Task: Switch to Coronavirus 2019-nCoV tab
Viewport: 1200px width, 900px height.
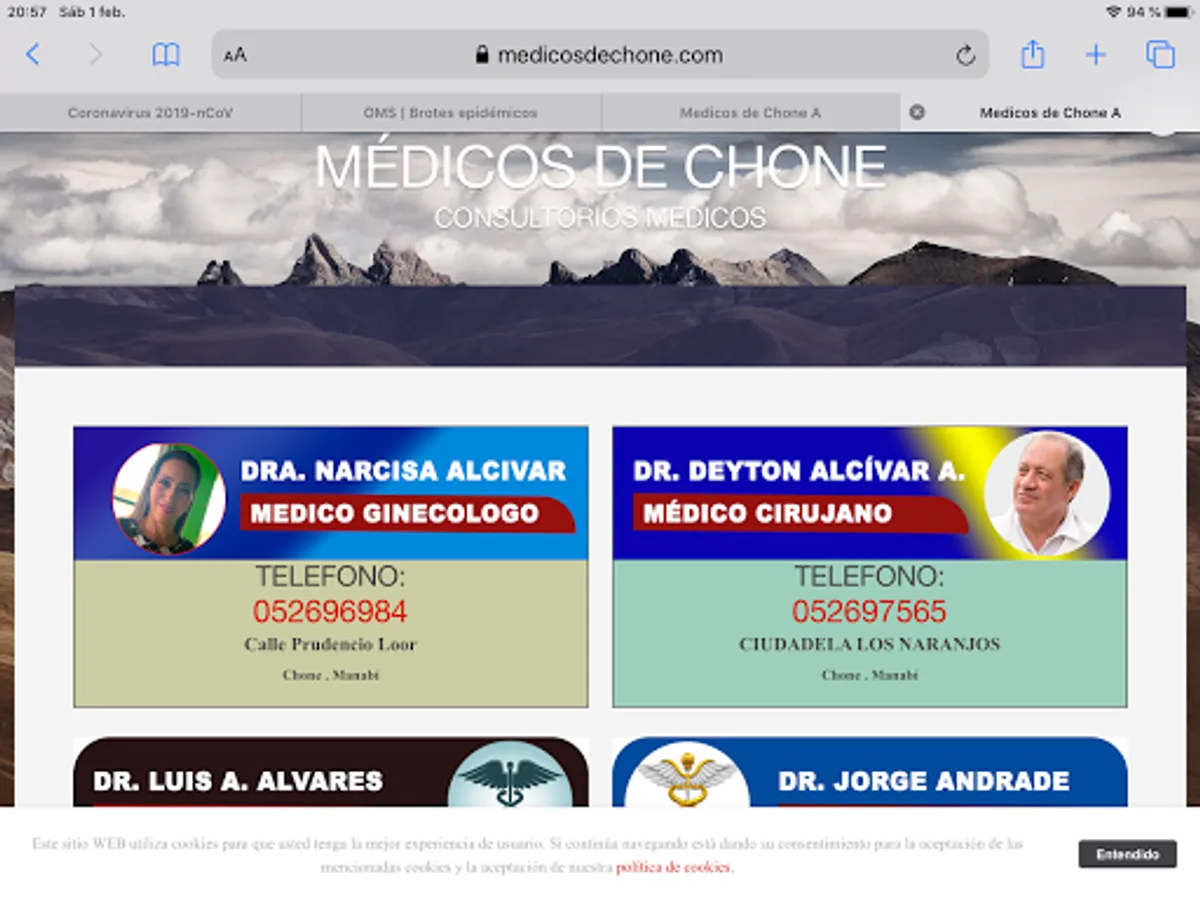Action: point(150,113)
